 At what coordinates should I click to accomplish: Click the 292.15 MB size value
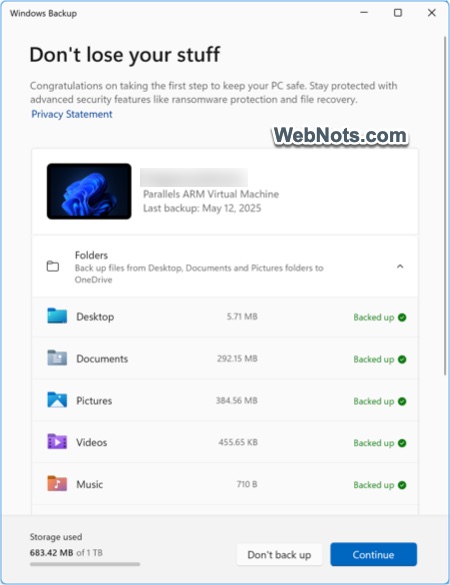pyautogui.click(x=237, y=359)
